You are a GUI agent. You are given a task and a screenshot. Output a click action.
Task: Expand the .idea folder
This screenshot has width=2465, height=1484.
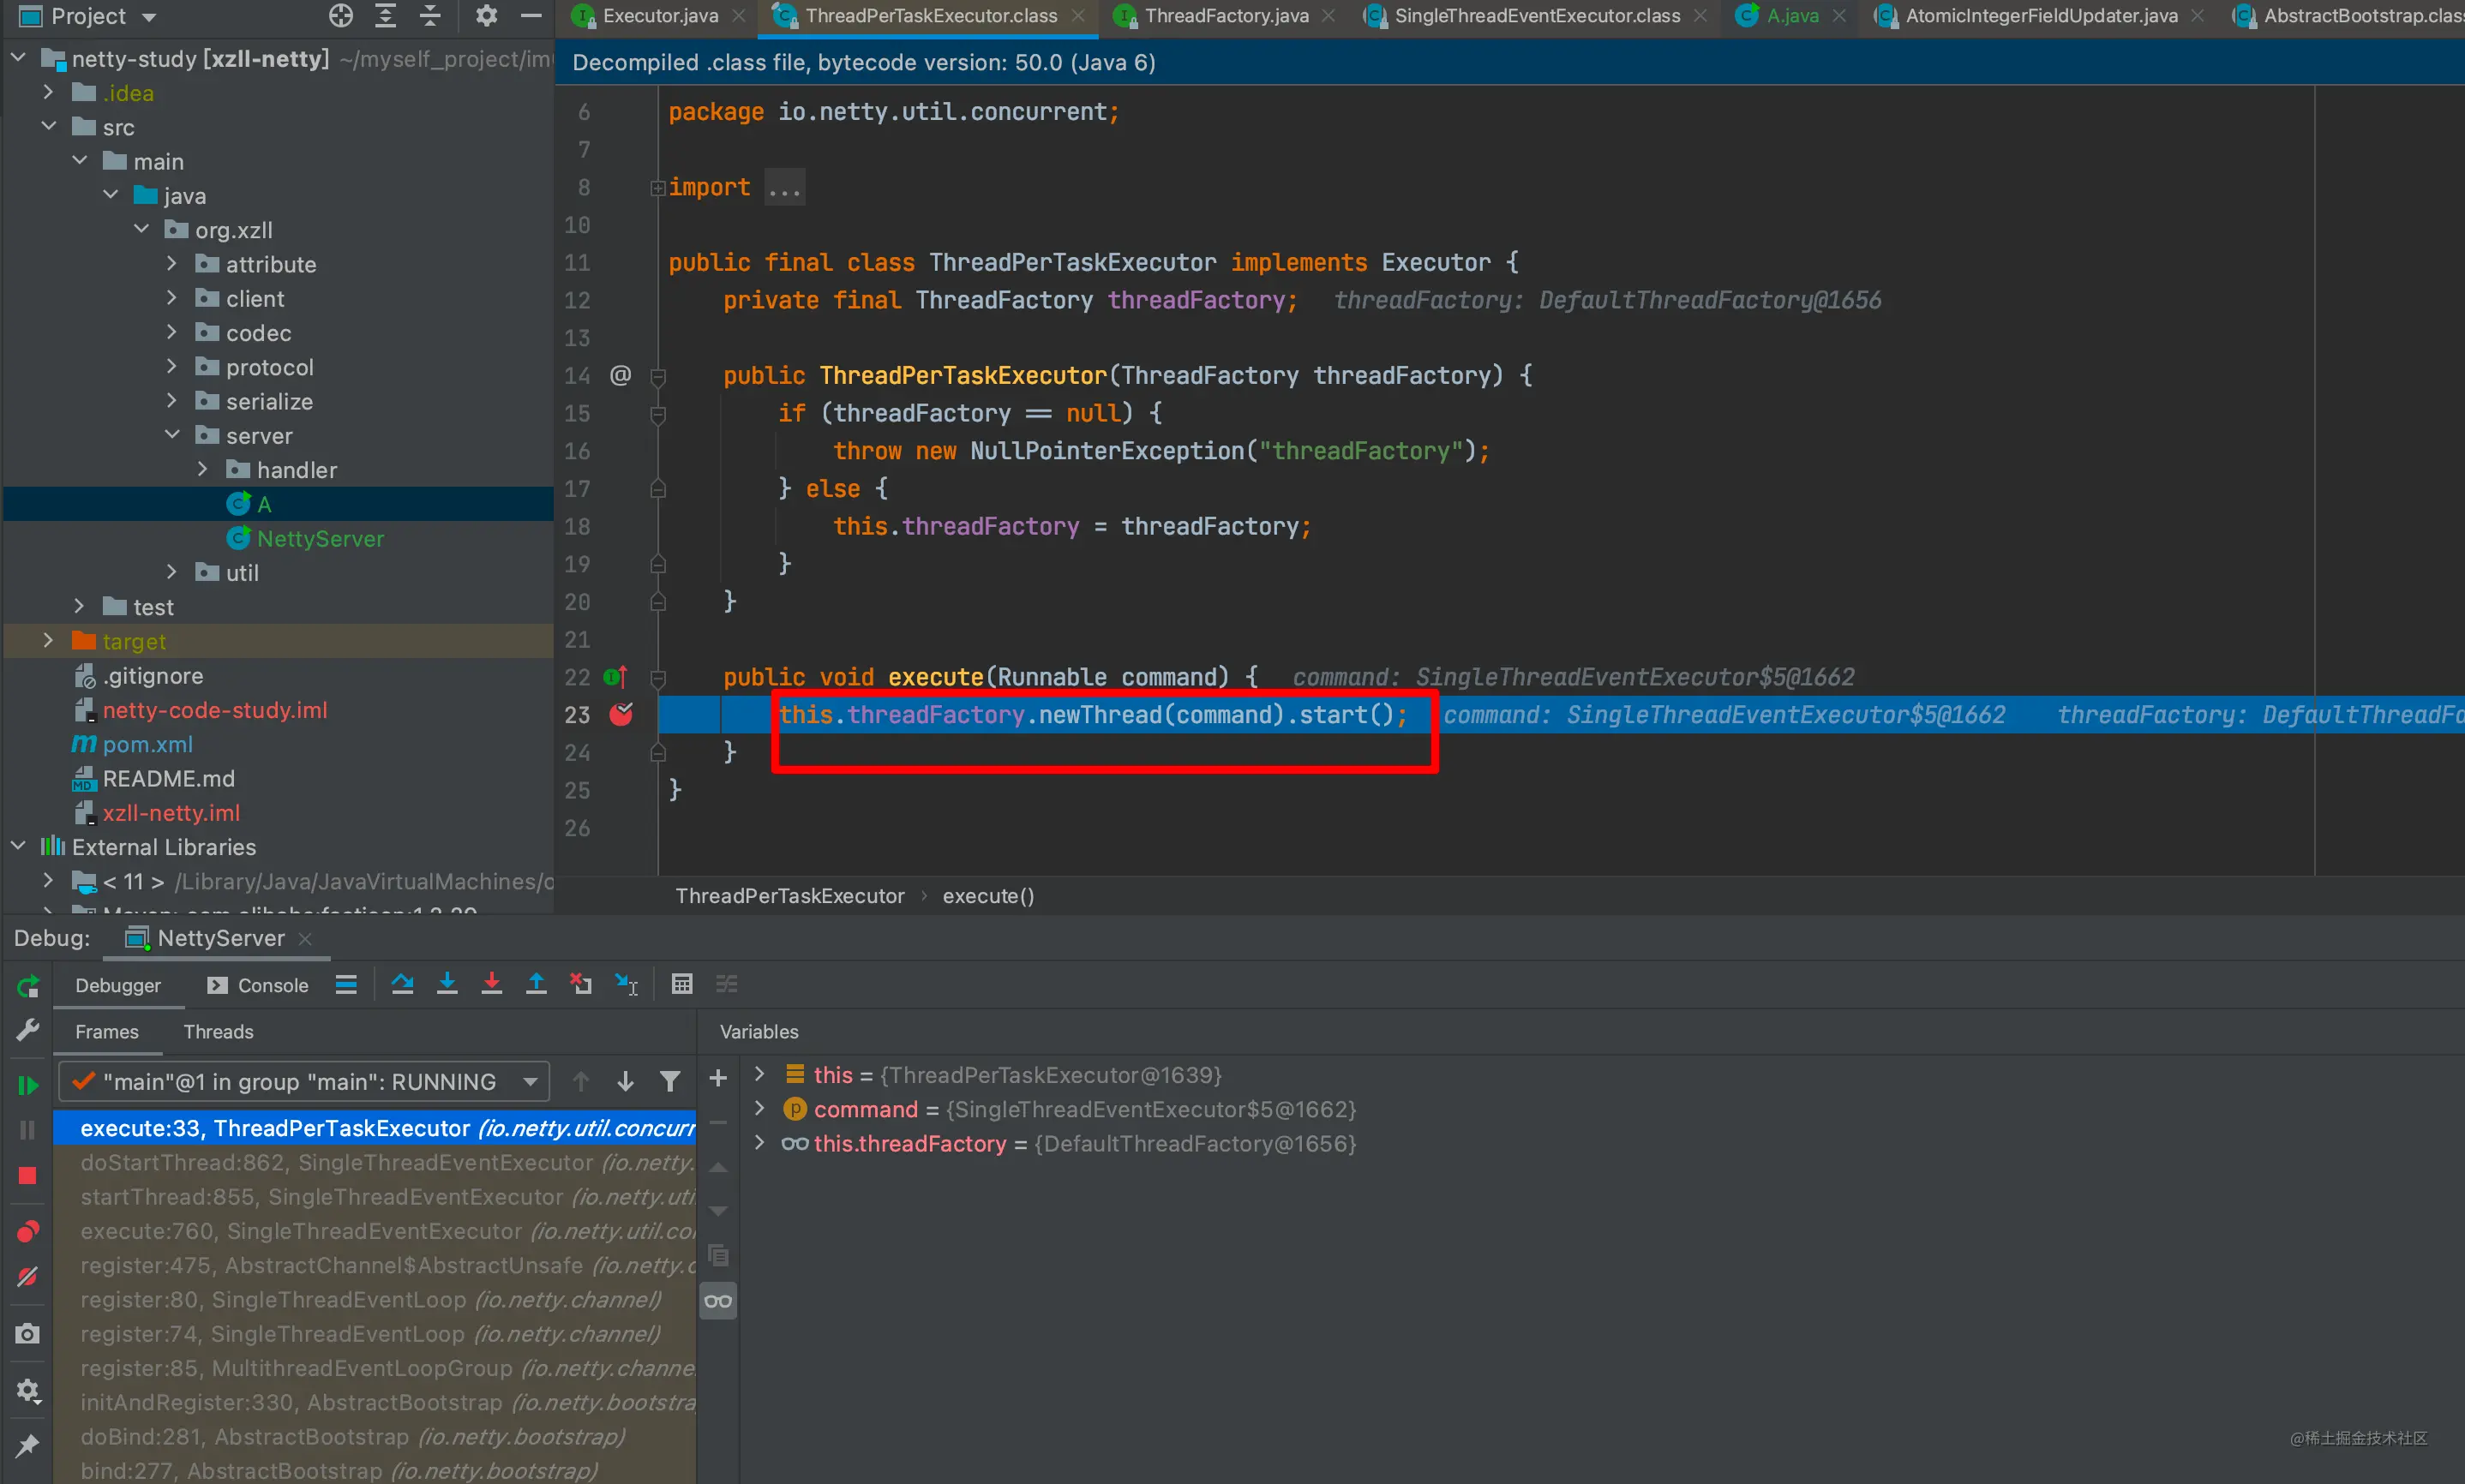(48, 92)
